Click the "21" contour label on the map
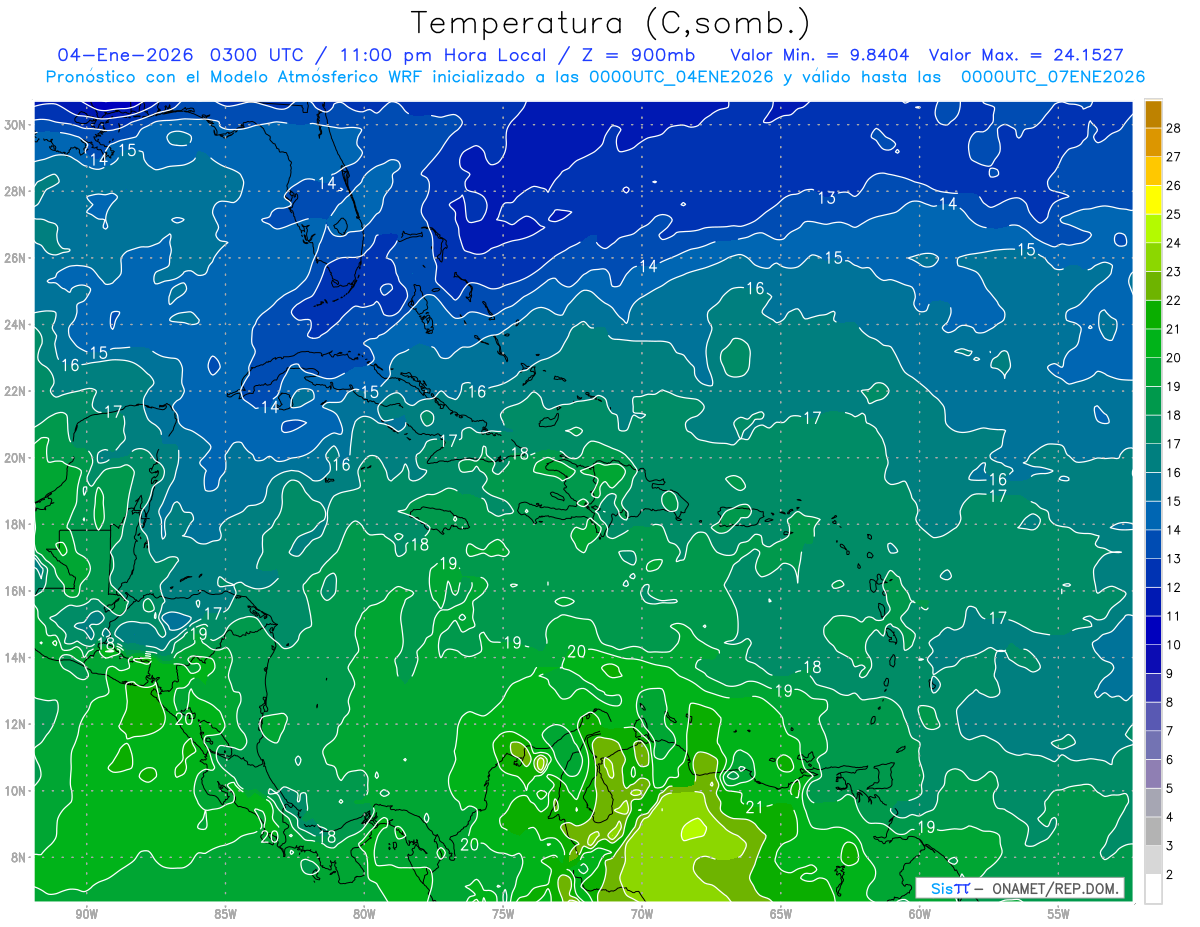The image size is (1200, 927). point(755,807)
